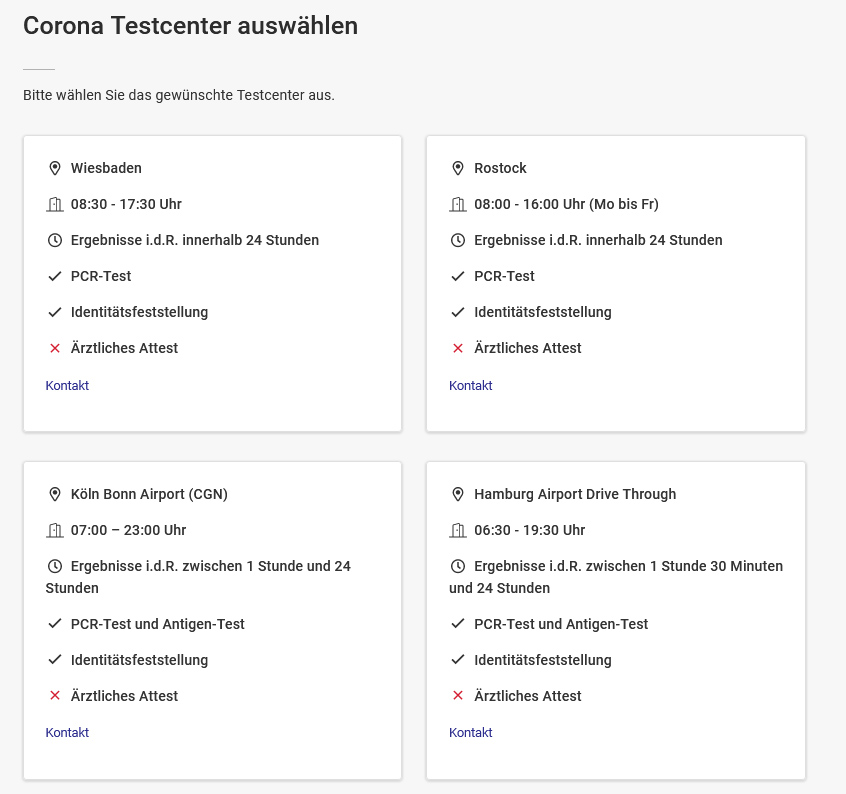Click the building icon next to 08:30 - 17:30 Uhr

point(55,204)
